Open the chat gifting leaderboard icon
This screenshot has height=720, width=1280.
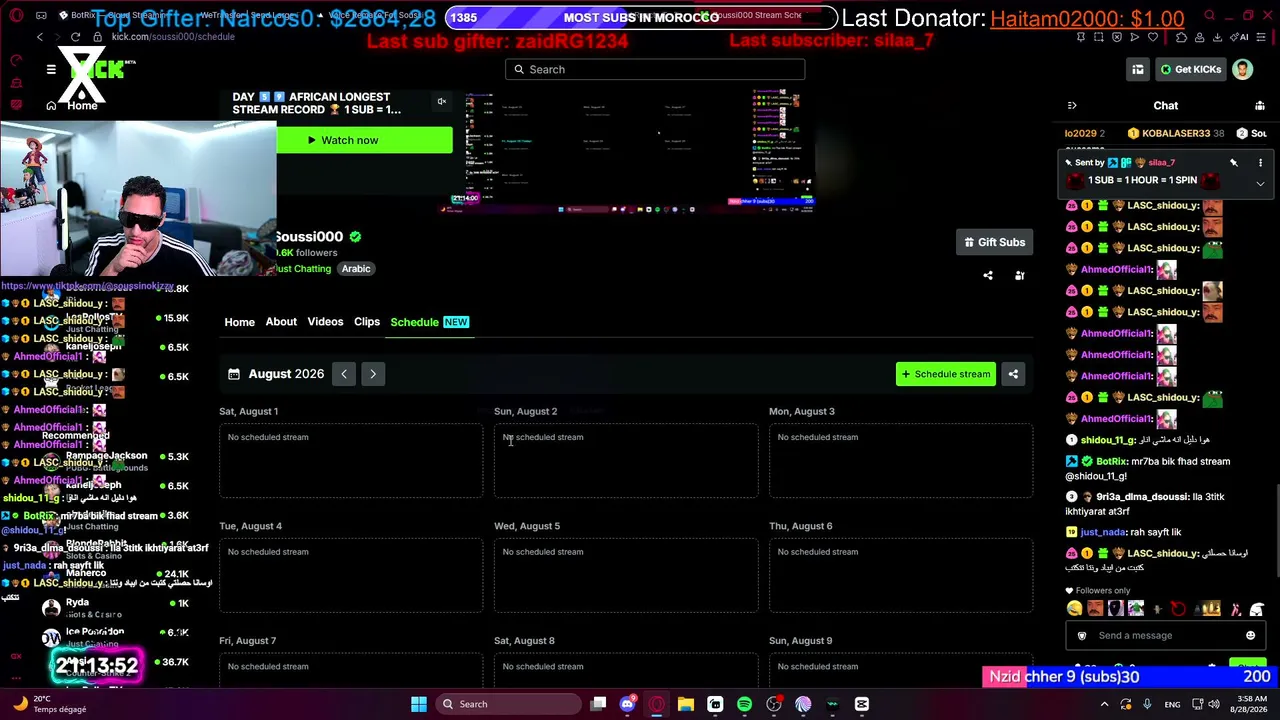point(1260,105)
